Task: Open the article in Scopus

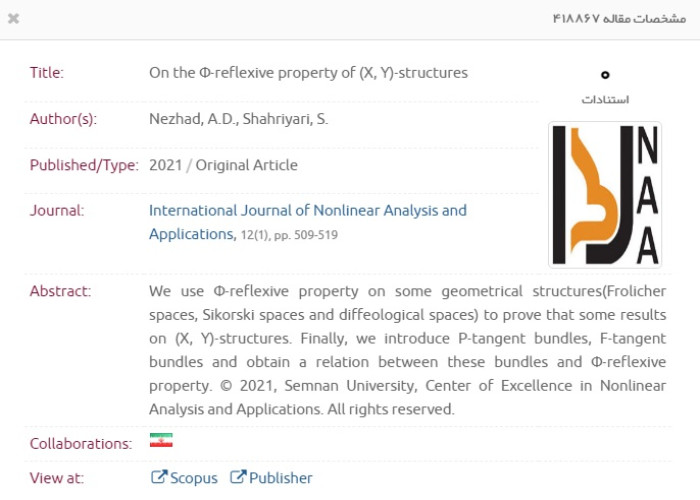Action: [193, 478]
